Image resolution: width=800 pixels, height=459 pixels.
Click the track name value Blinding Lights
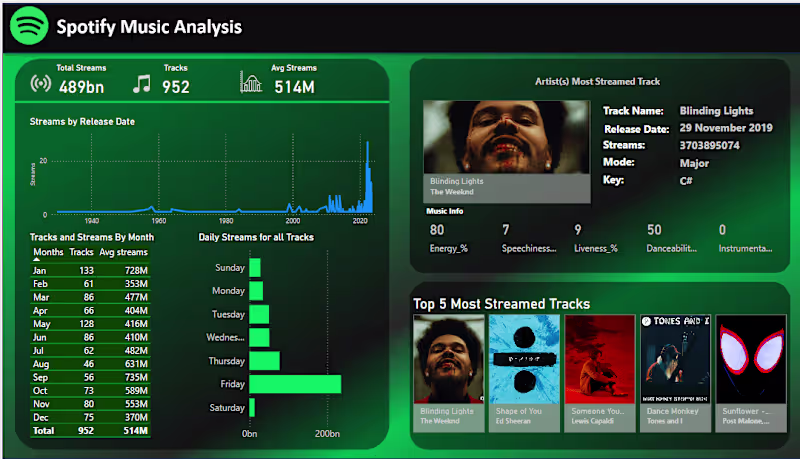716,111
